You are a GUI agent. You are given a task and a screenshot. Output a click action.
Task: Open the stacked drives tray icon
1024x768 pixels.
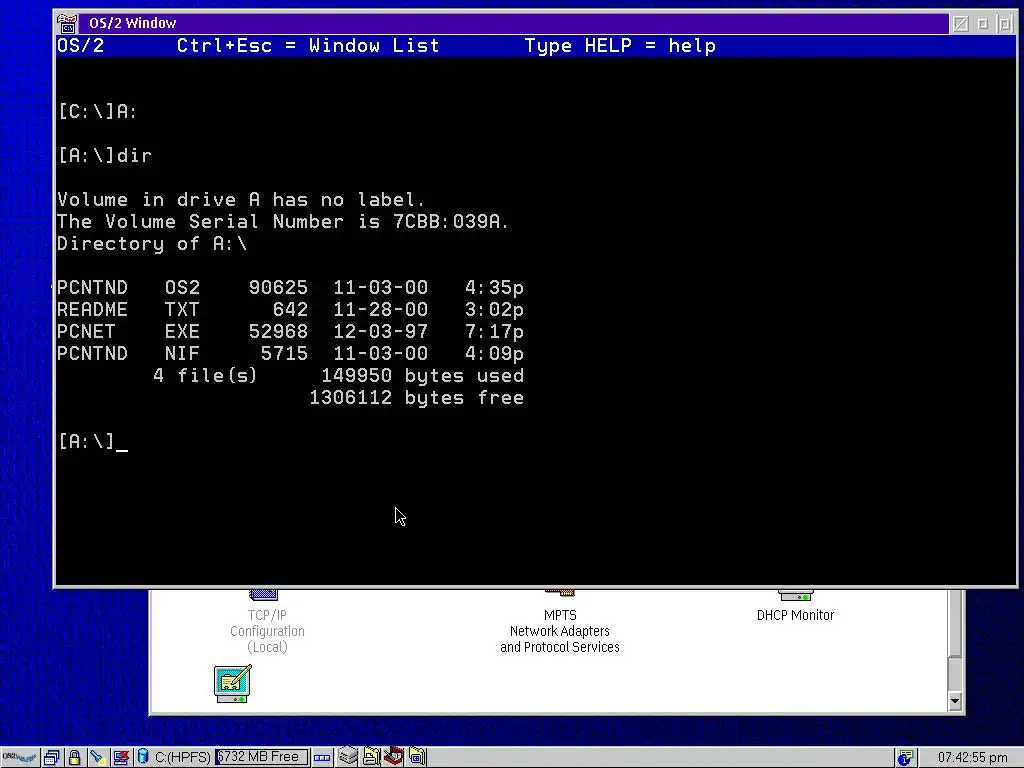click(x=348, y=757)
